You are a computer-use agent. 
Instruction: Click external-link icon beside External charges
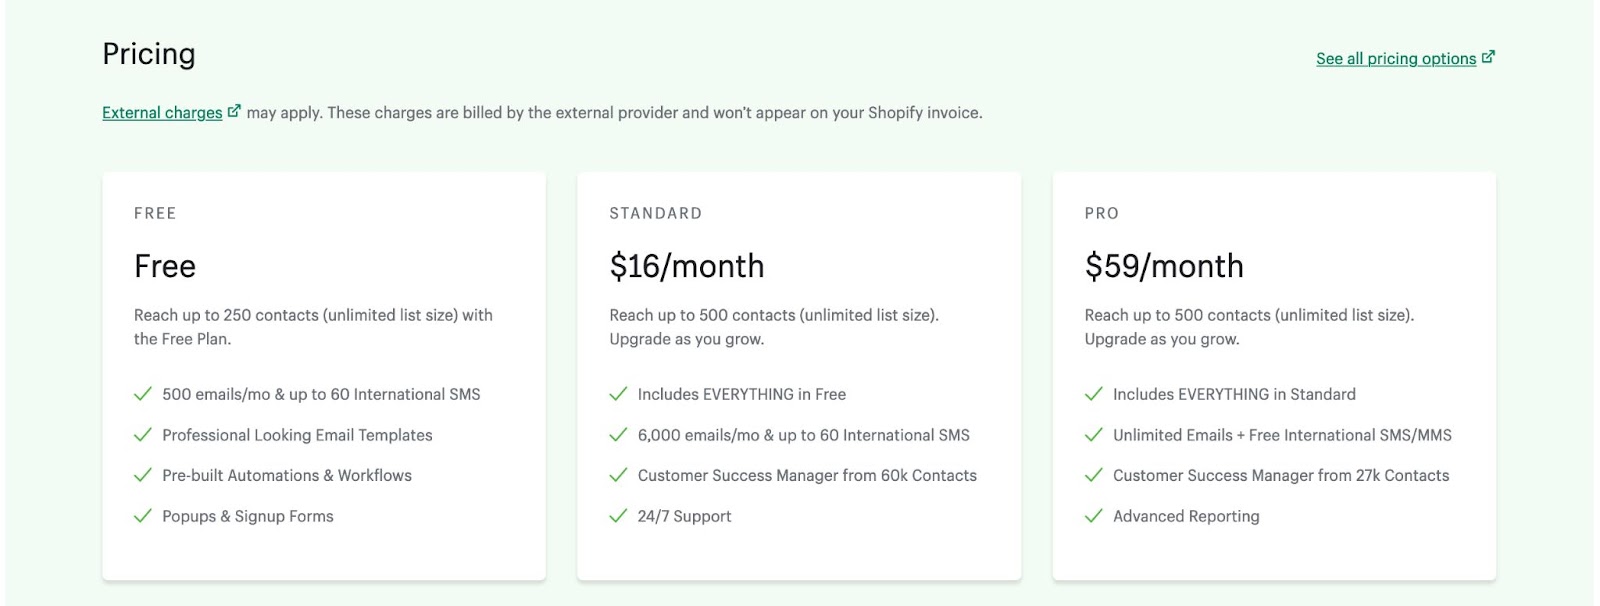pos(234,111)
